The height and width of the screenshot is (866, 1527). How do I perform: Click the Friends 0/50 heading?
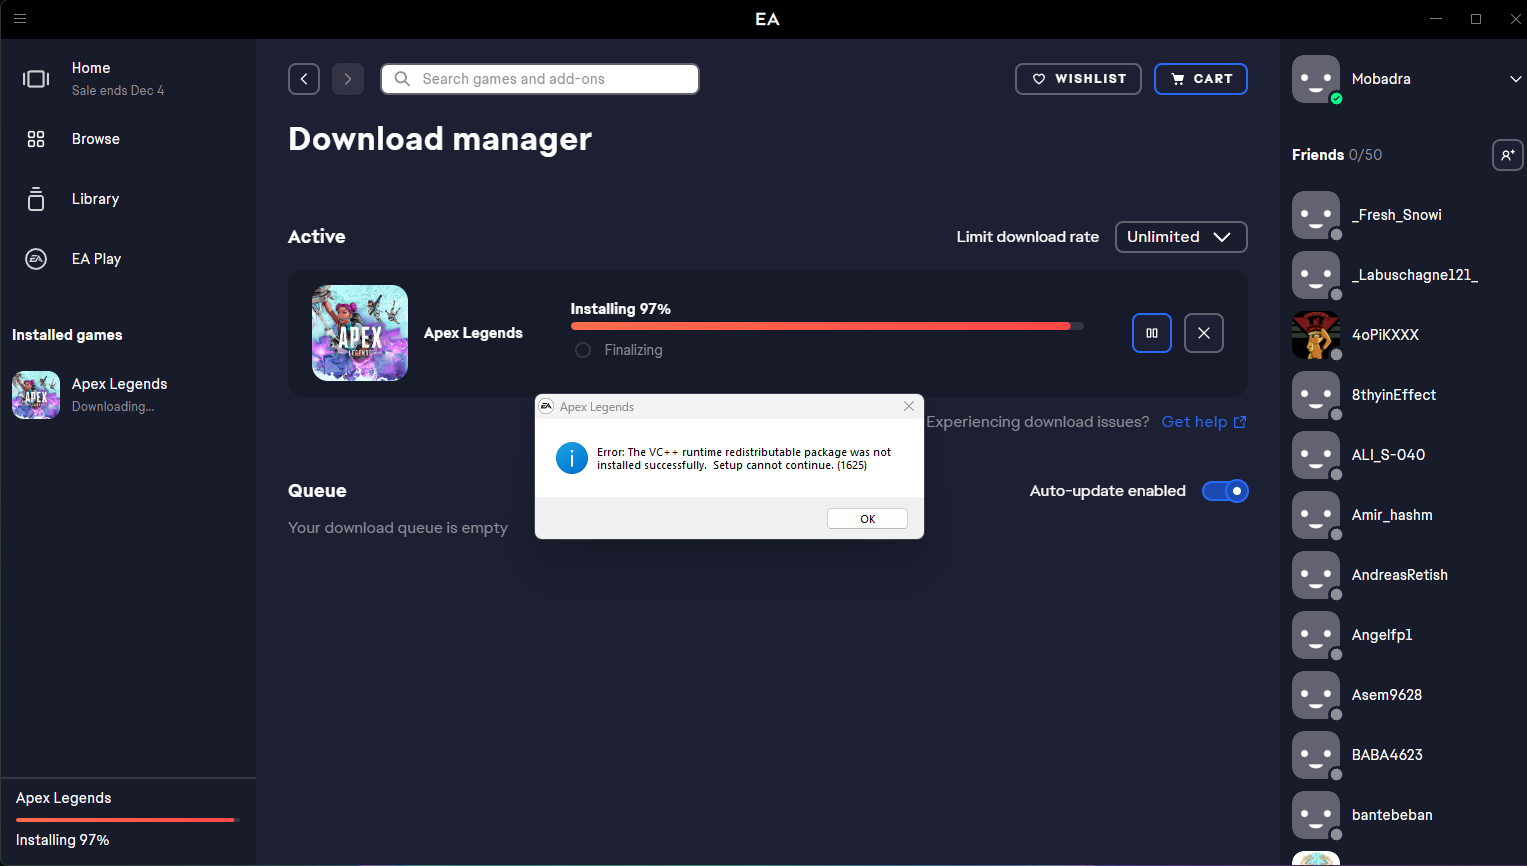(x=1337, y=155)
